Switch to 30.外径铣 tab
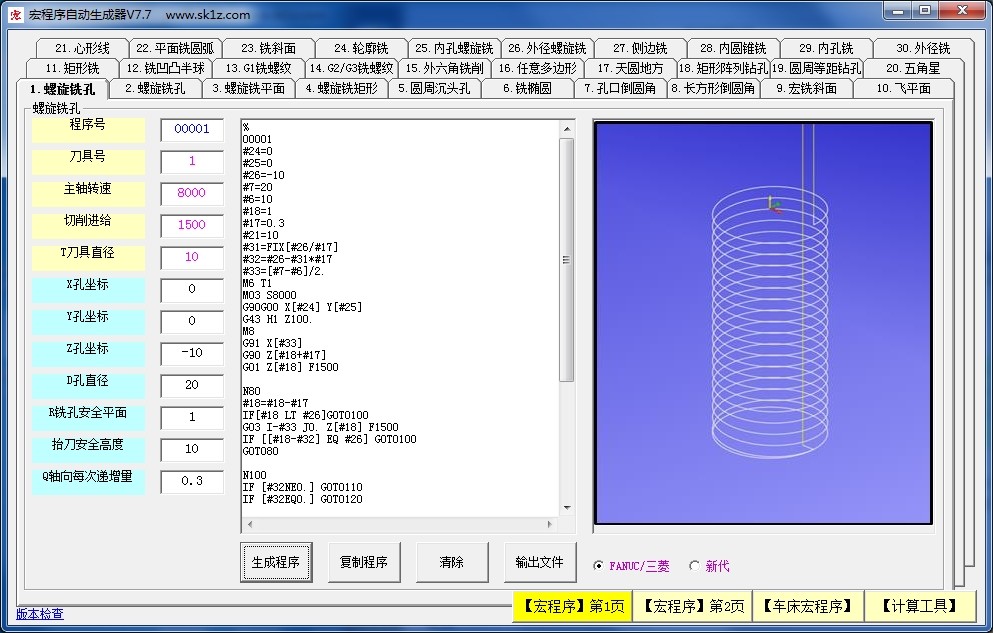This screenshot has height=633, width=993. coord(922,48)
